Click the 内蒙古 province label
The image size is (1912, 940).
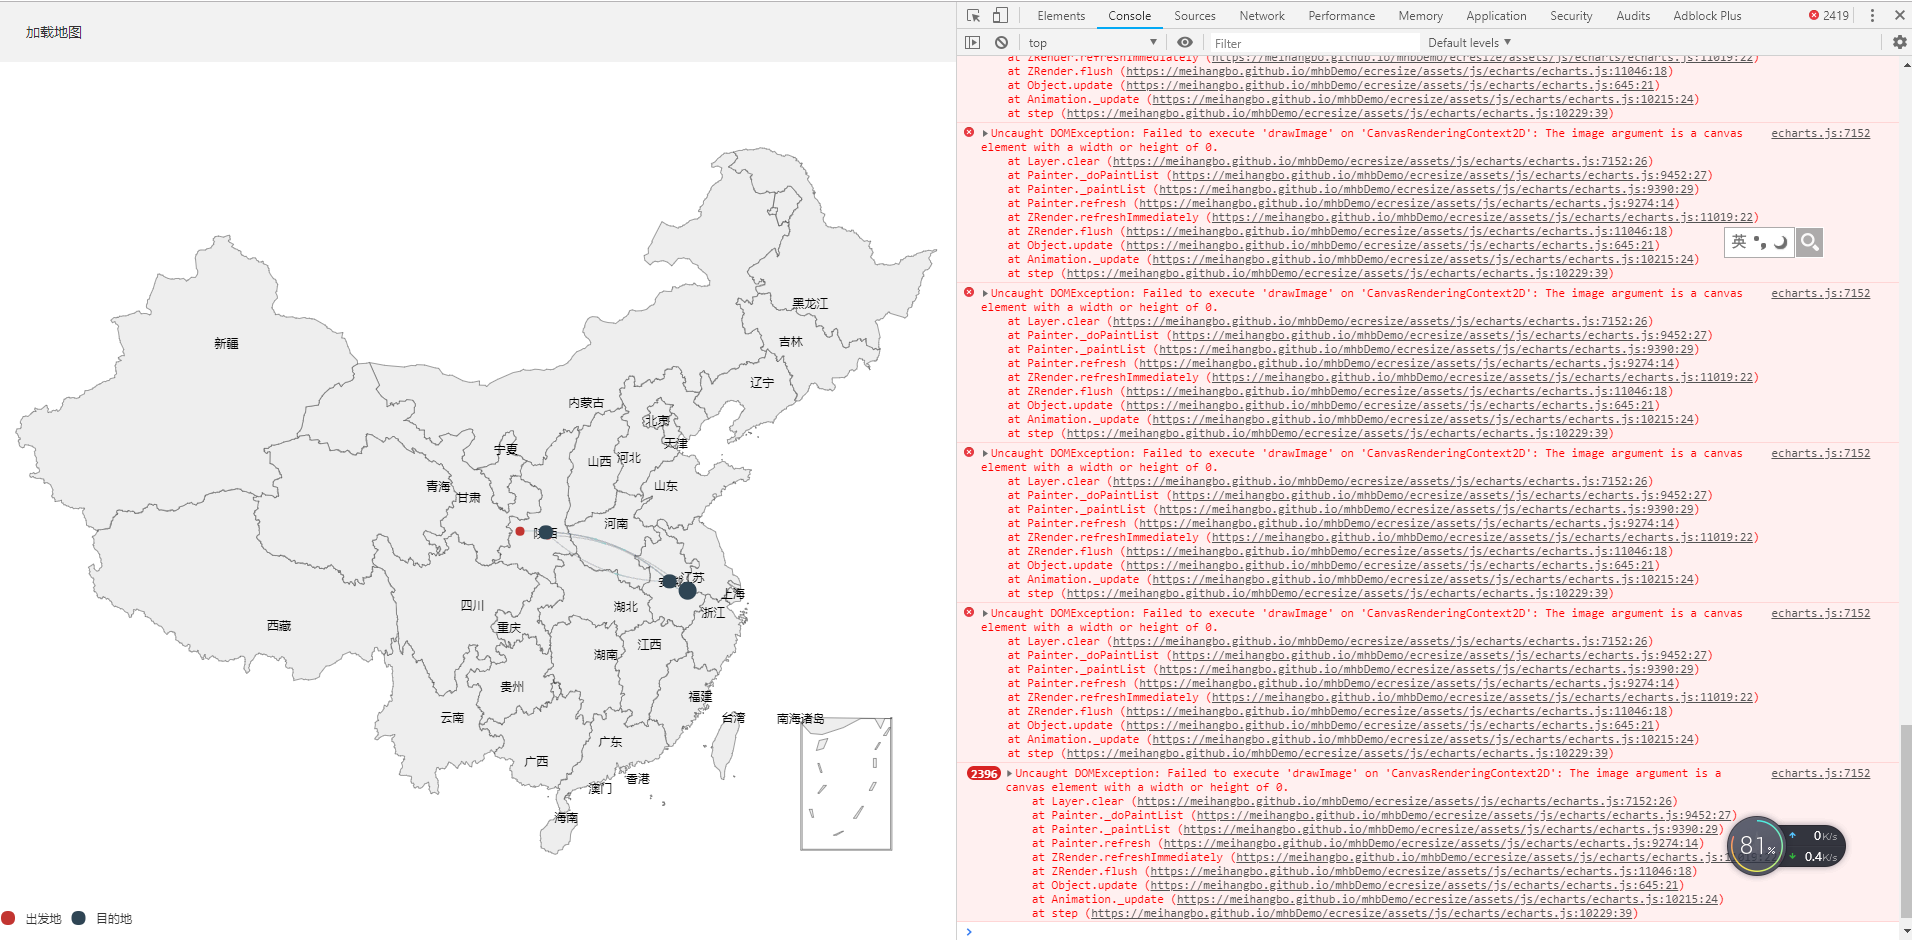tap(586, 403)
